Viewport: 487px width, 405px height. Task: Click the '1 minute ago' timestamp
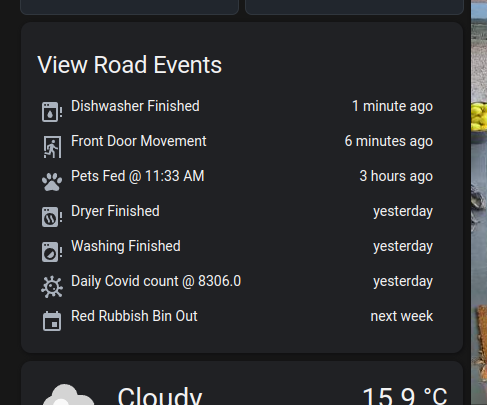pyautogui.click(x=392, y=106)
